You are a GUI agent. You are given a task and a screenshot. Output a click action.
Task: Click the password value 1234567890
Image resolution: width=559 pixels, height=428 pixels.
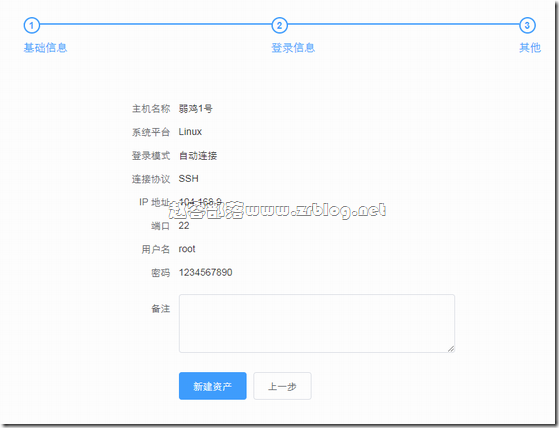205,272
